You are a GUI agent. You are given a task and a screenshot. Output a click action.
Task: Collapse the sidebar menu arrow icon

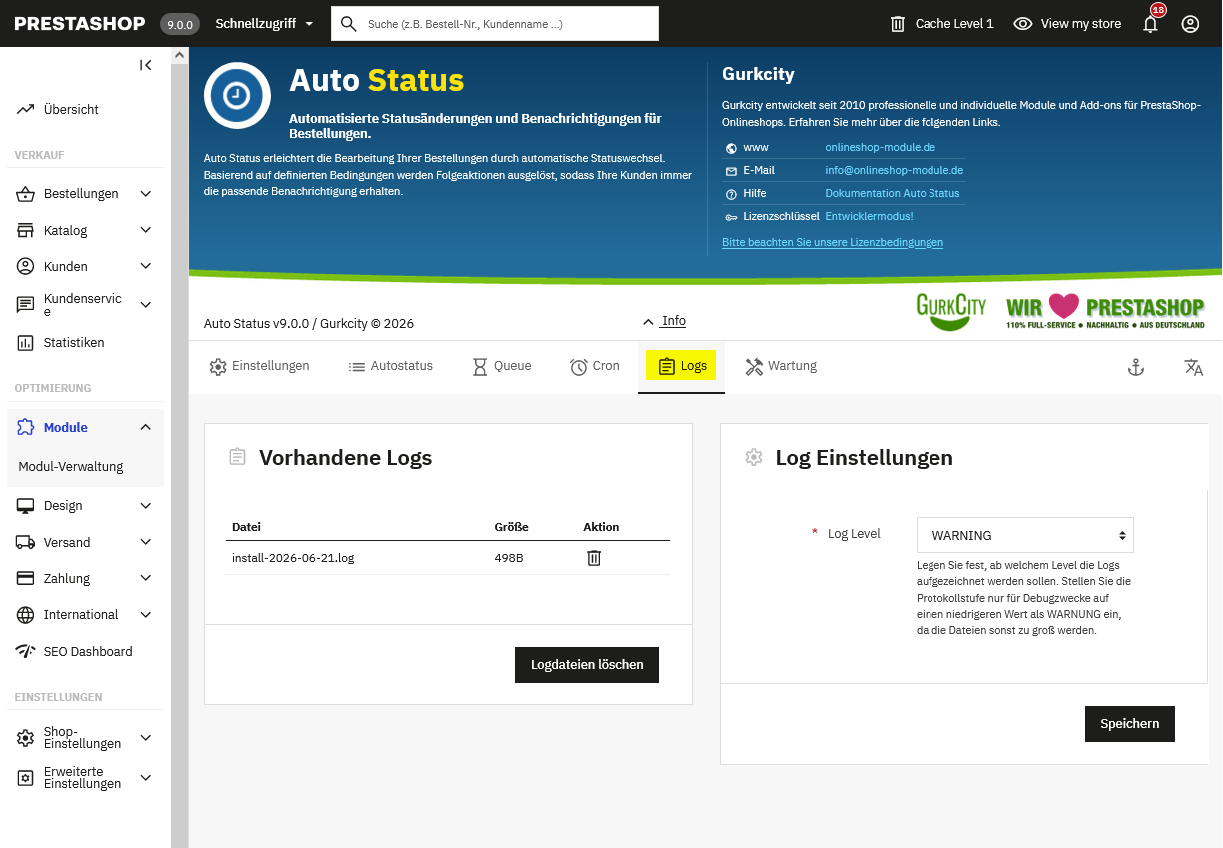click(146, 65)
